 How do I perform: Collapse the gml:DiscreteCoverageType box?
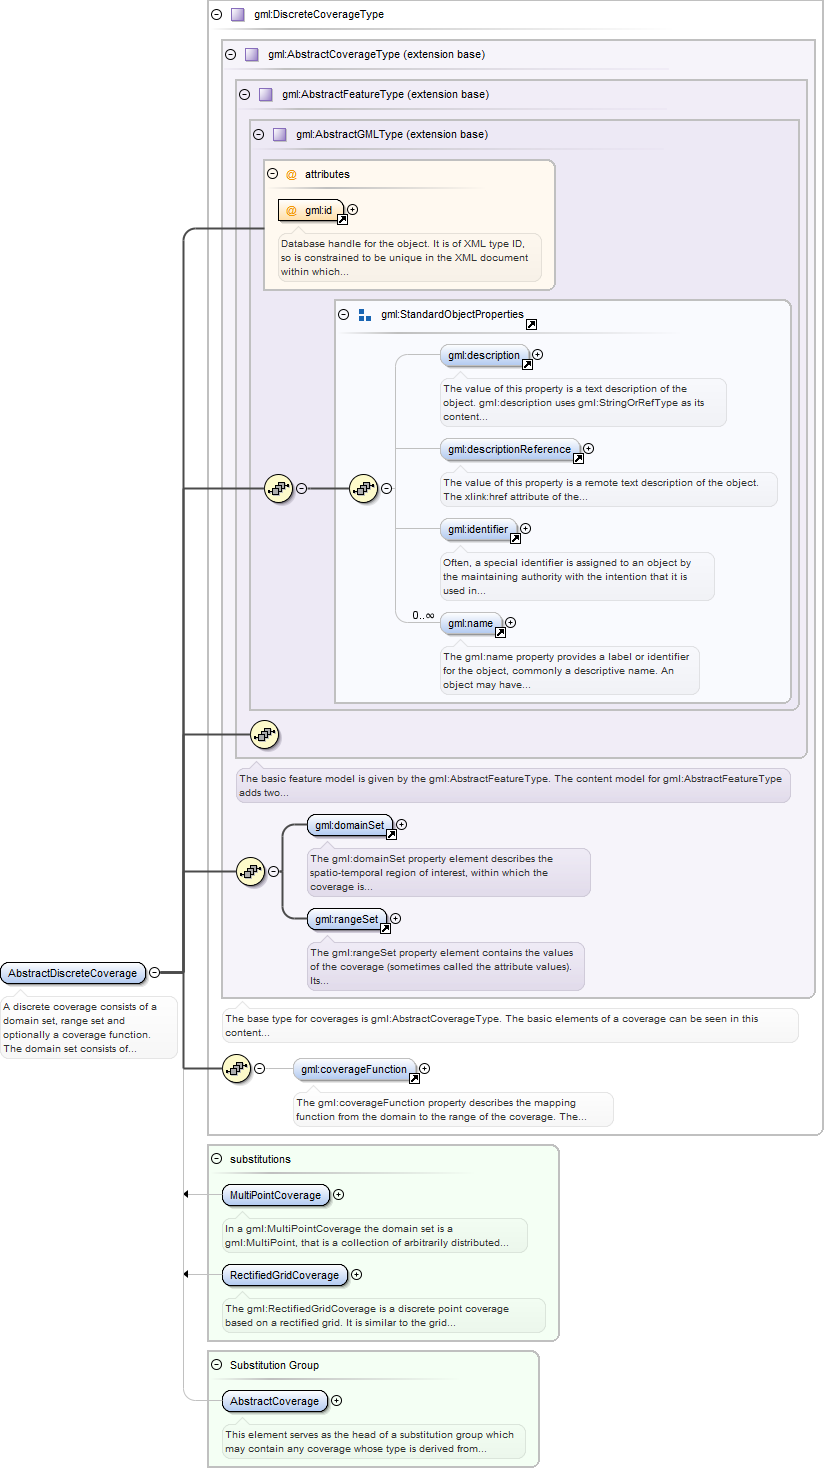coord(217,15)
